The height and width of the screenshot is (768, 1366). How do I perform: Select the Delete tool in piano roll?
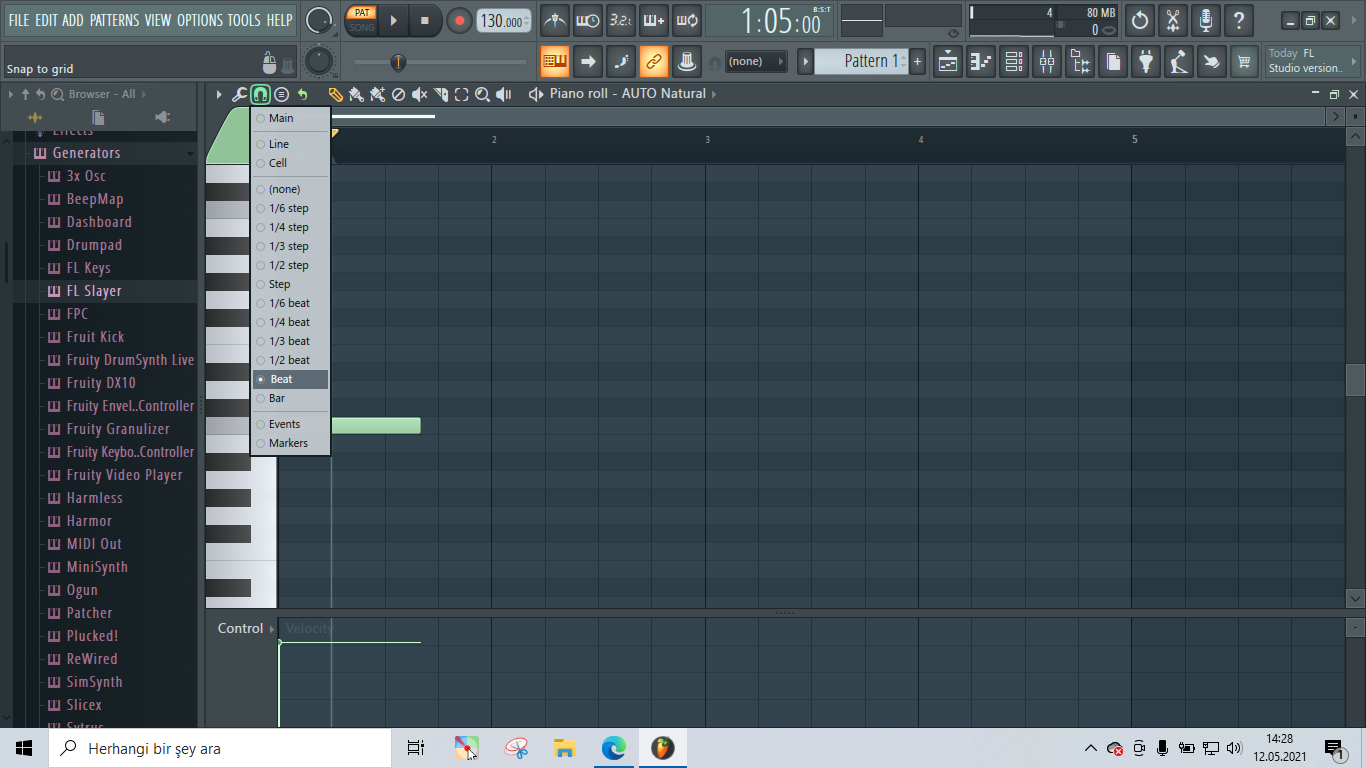click(398, 94)
